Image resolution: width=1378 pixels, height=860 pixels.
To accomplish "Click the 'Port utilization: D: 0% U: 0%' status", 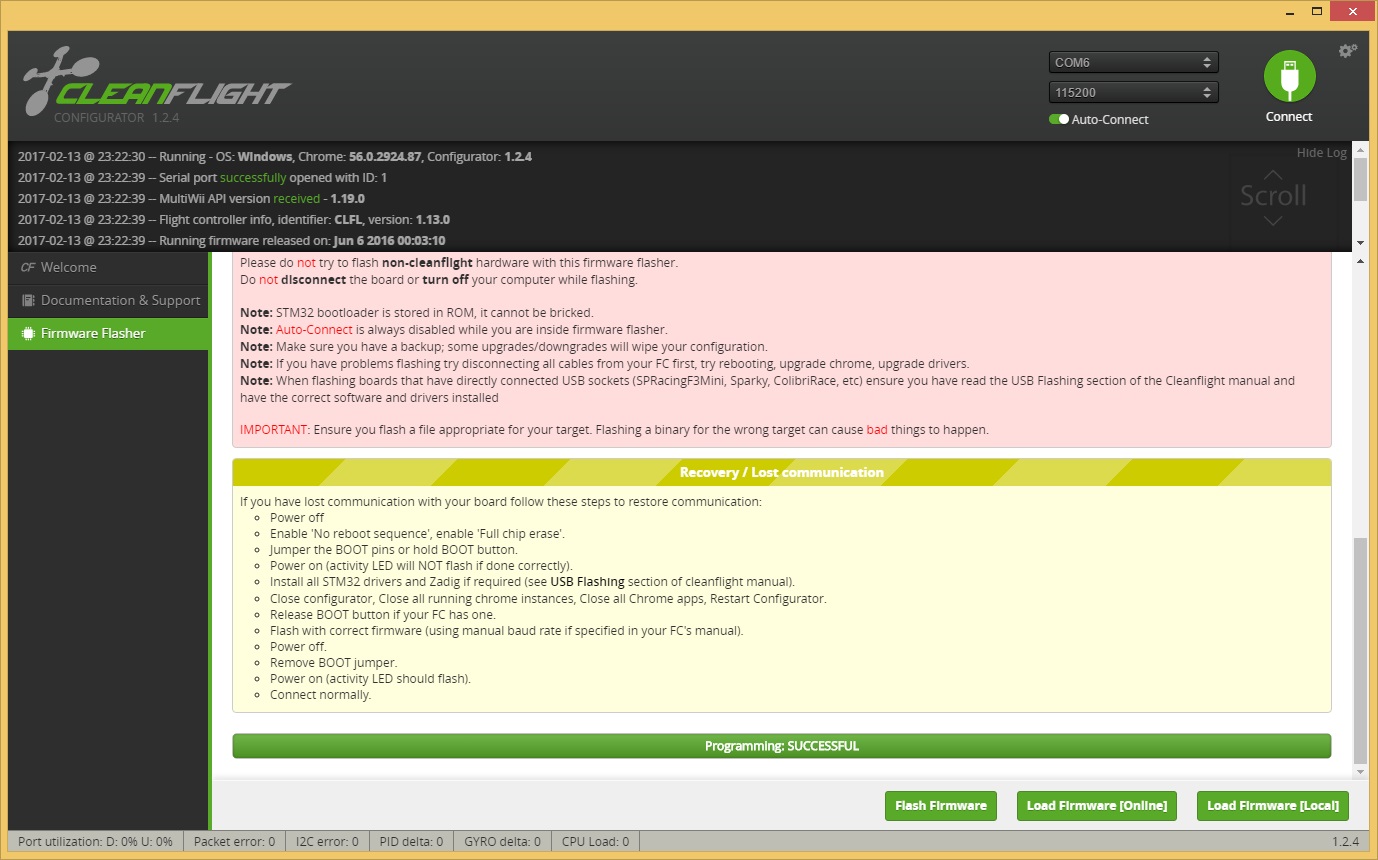I will point(95,842).
